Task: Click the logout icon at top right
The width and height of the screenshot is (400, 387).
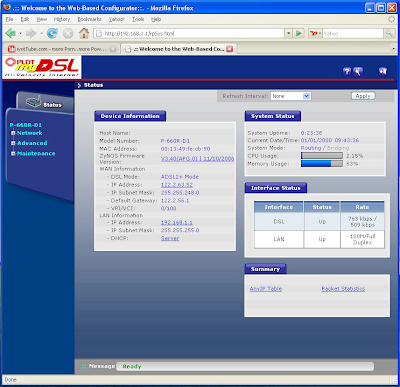Action: [x=383, y=71]
